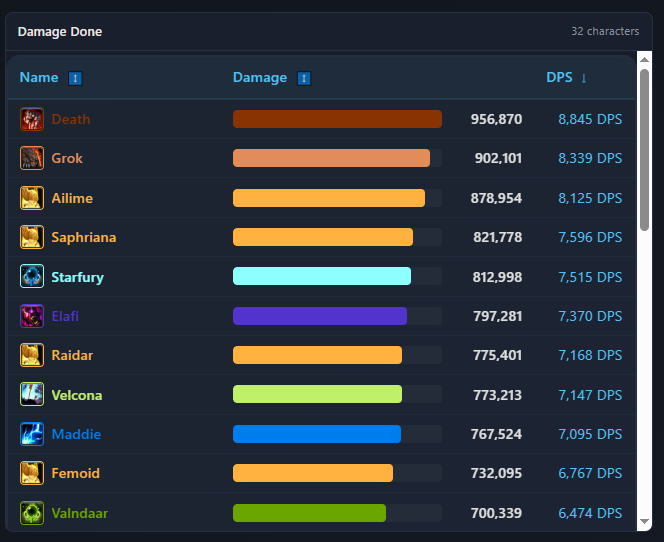Click the damage value 773,213
664x542 pixels.
click(498, 395)
